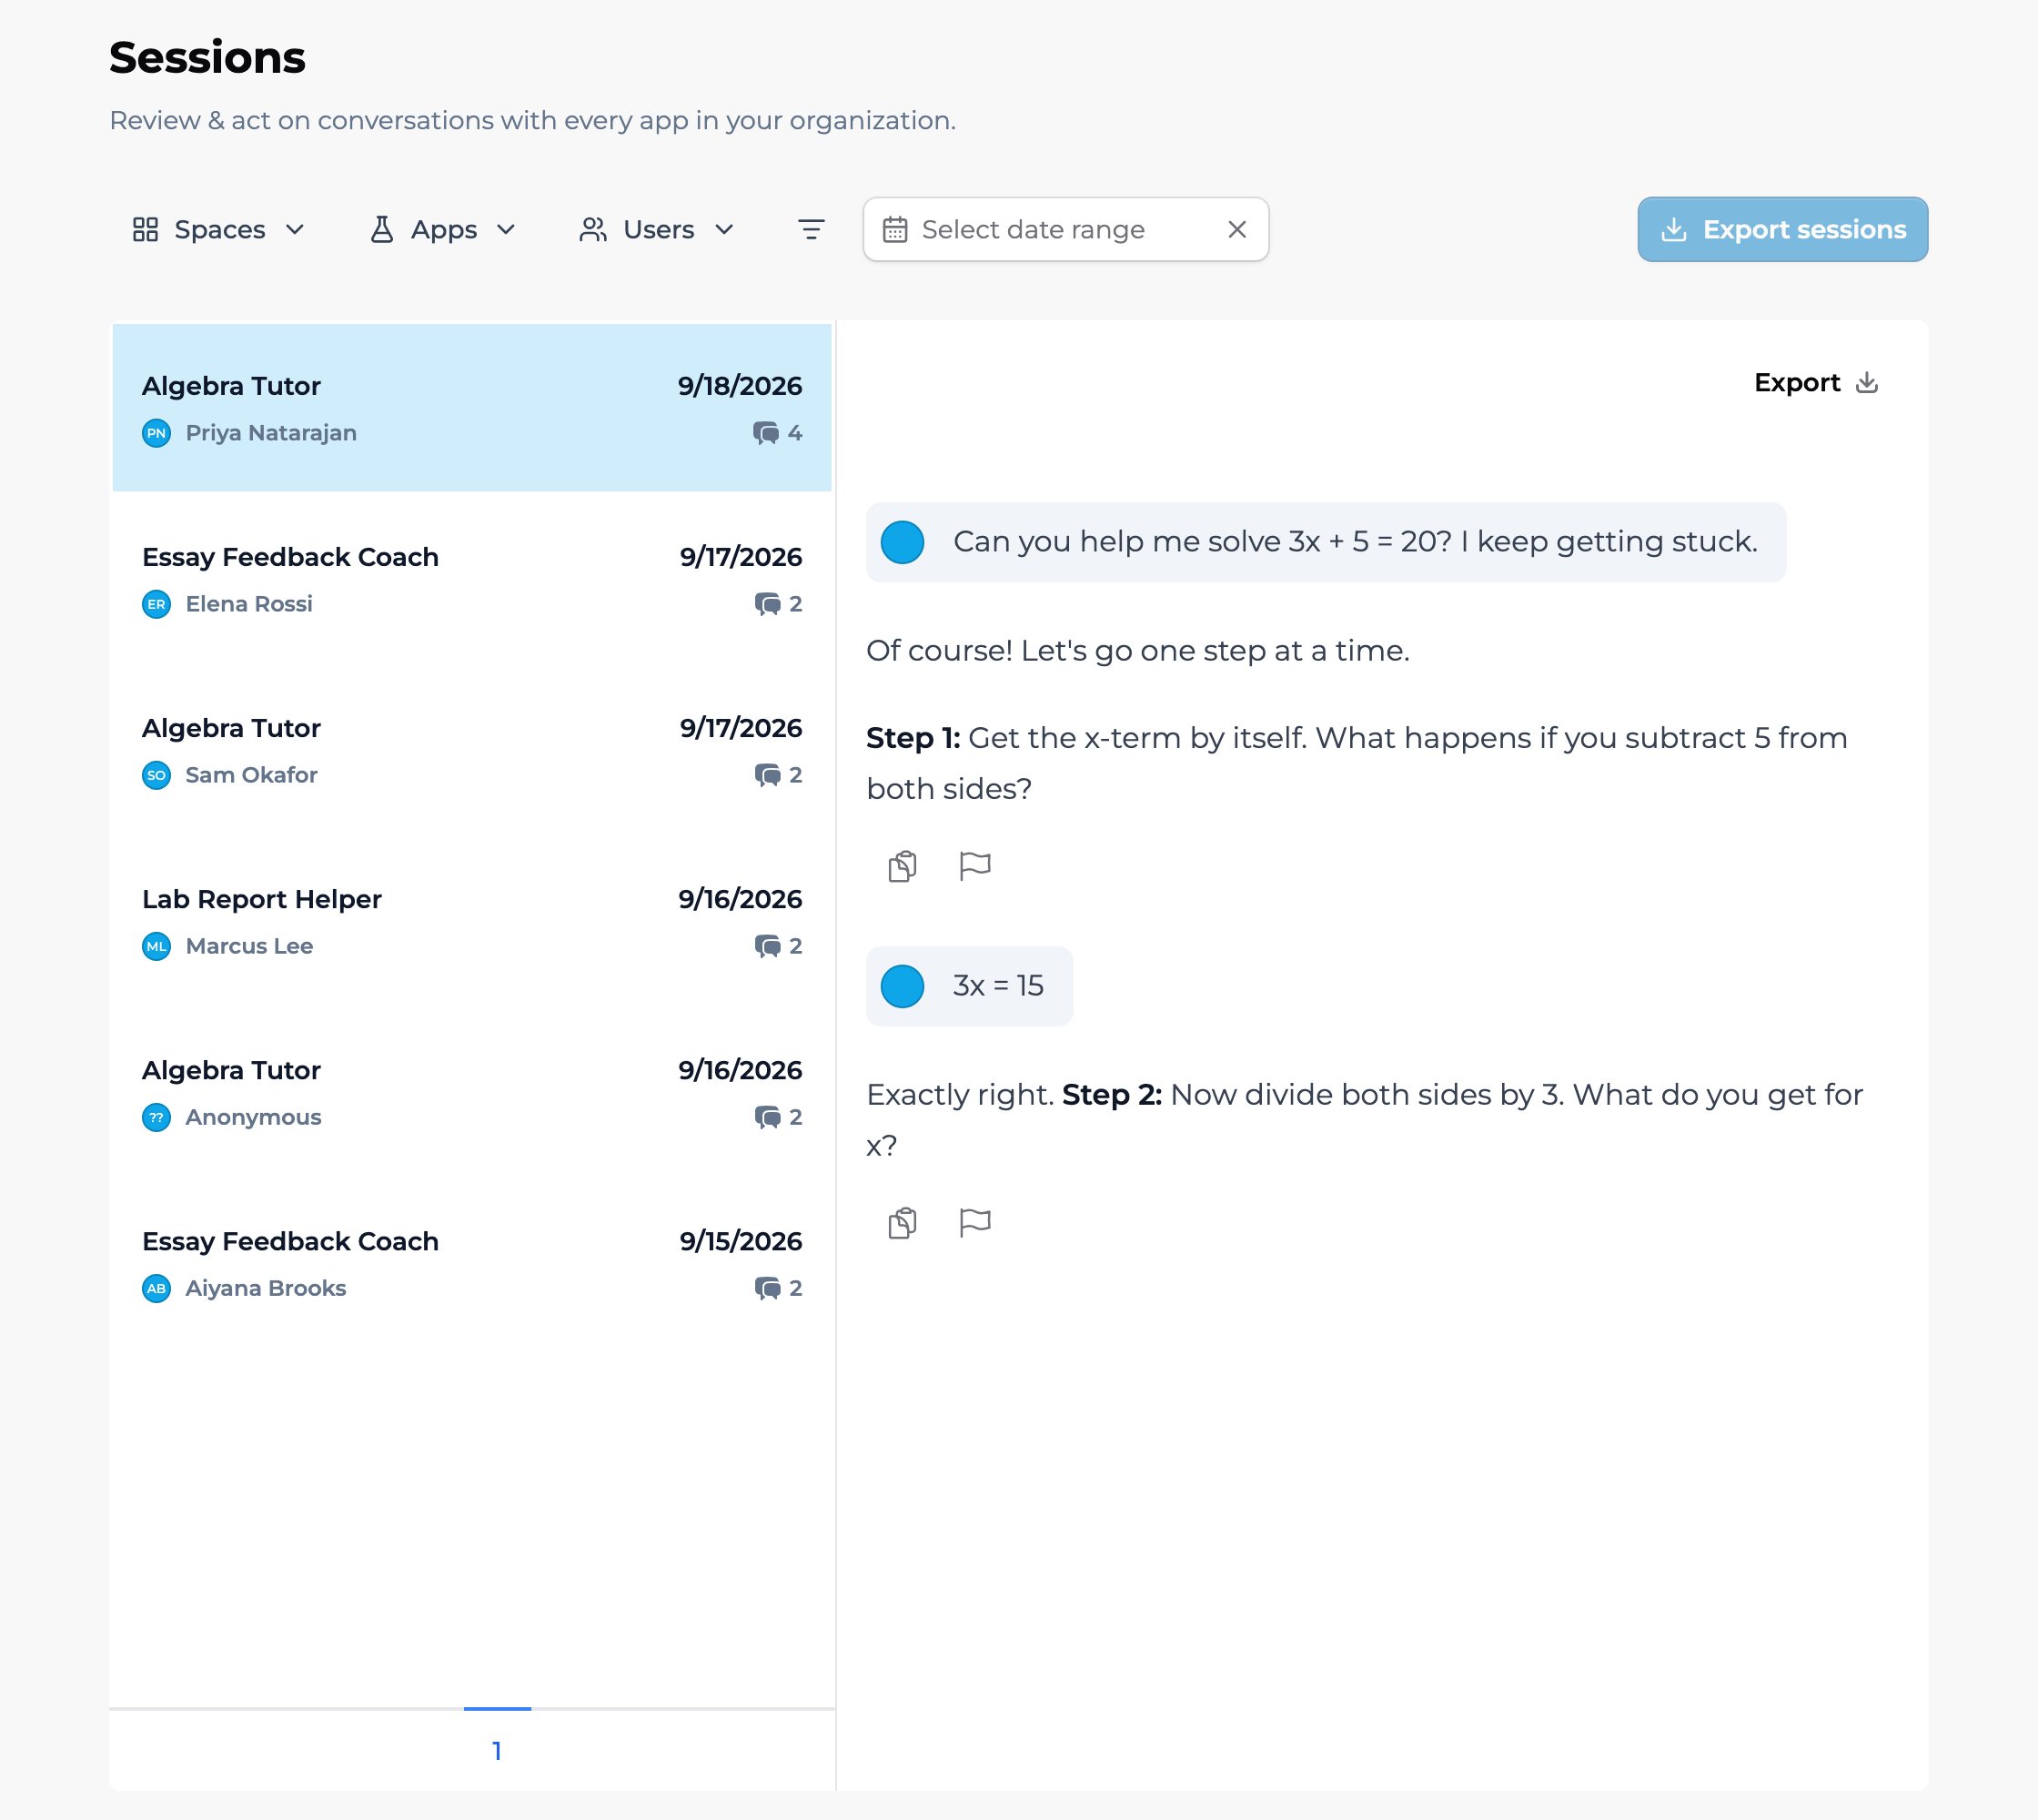Click message count icon in Marcus Lee row
This screenshot has height=1820, width=2038.
click(767, 946)
